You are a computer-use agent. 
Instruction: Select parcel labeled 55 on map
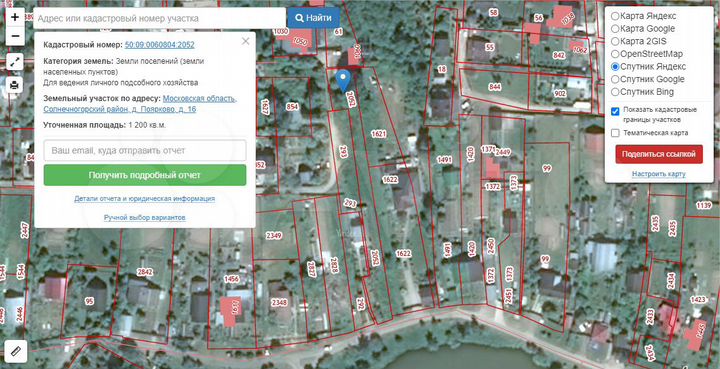pyautogui.click(x=490, y=47)
